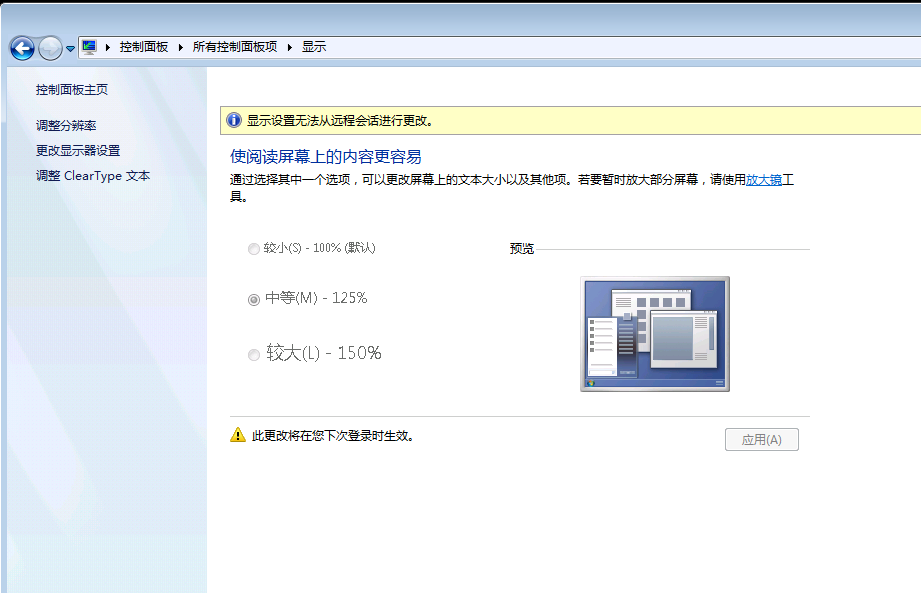Click the blue info icon in yellow bar
This screenshot has height=593, width=921.
234,120
